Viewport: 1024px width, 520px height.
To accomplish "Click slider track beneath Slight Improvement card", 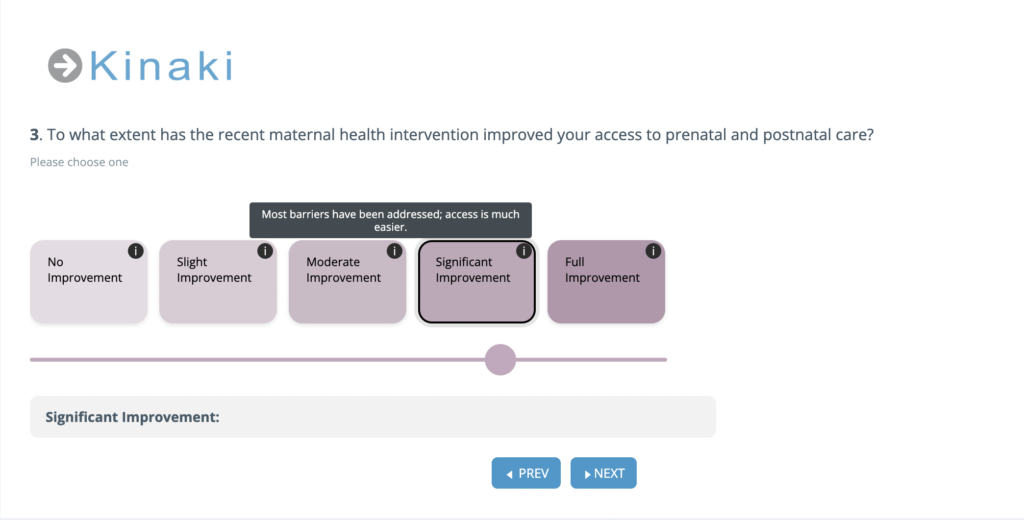I will (x=217, y=359).
